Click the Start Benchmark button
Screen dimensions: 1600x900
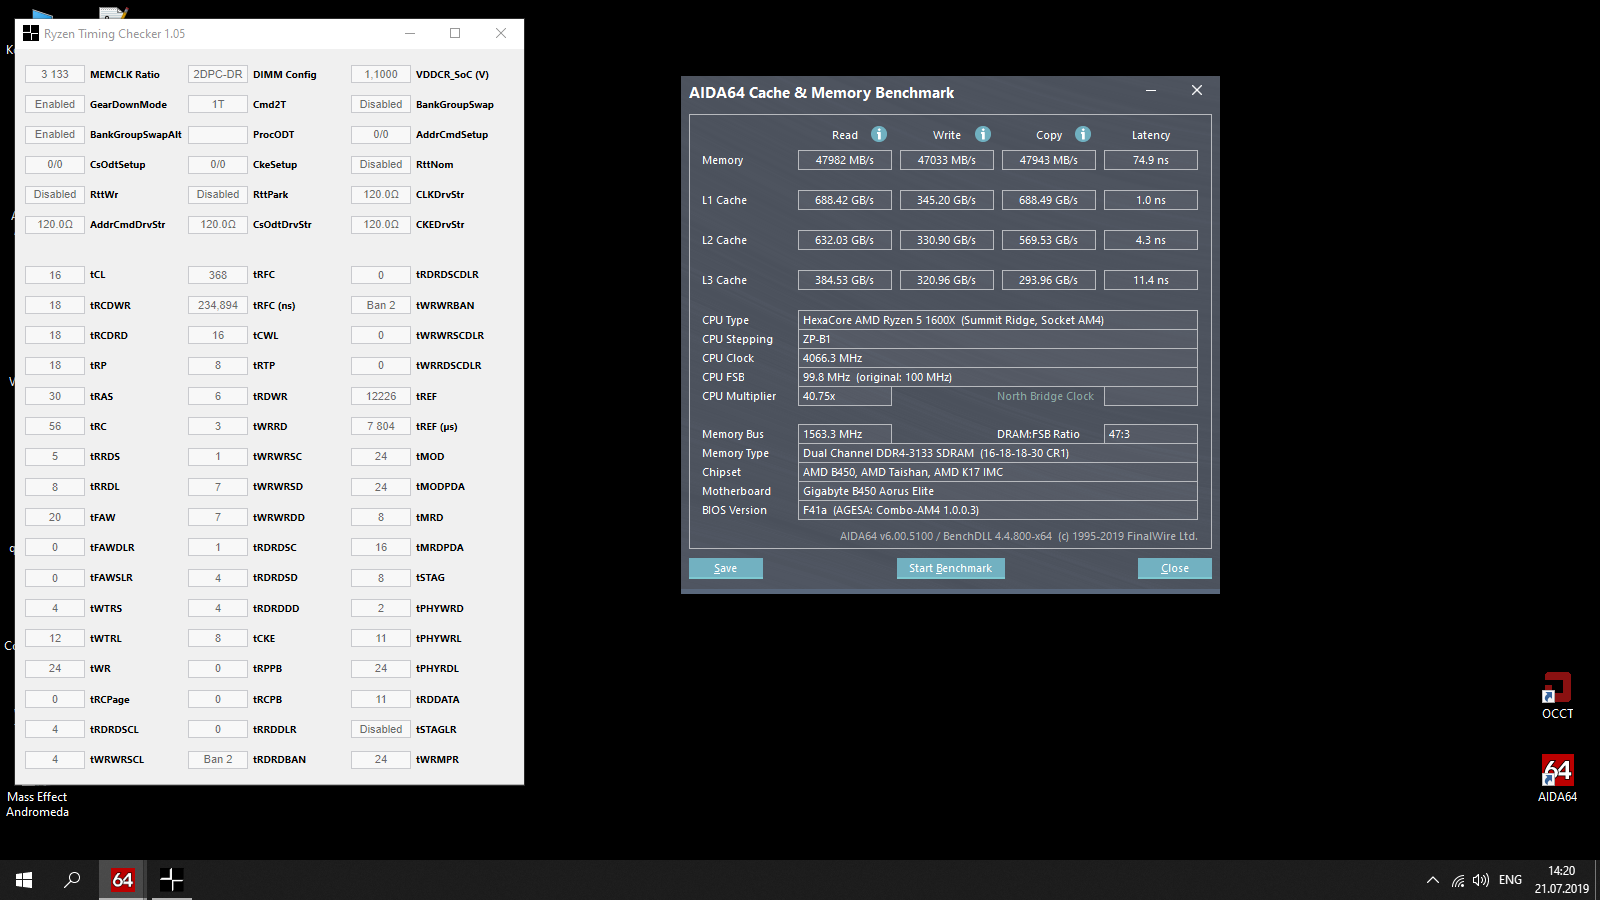(x=950, y=568)
